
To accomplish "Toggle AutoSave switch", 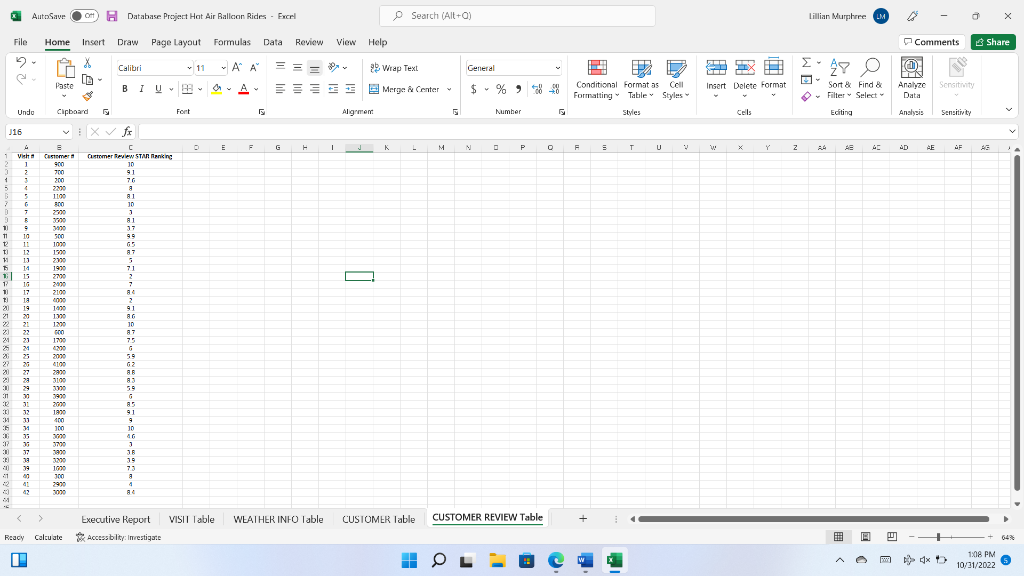I will pos(84,16).
